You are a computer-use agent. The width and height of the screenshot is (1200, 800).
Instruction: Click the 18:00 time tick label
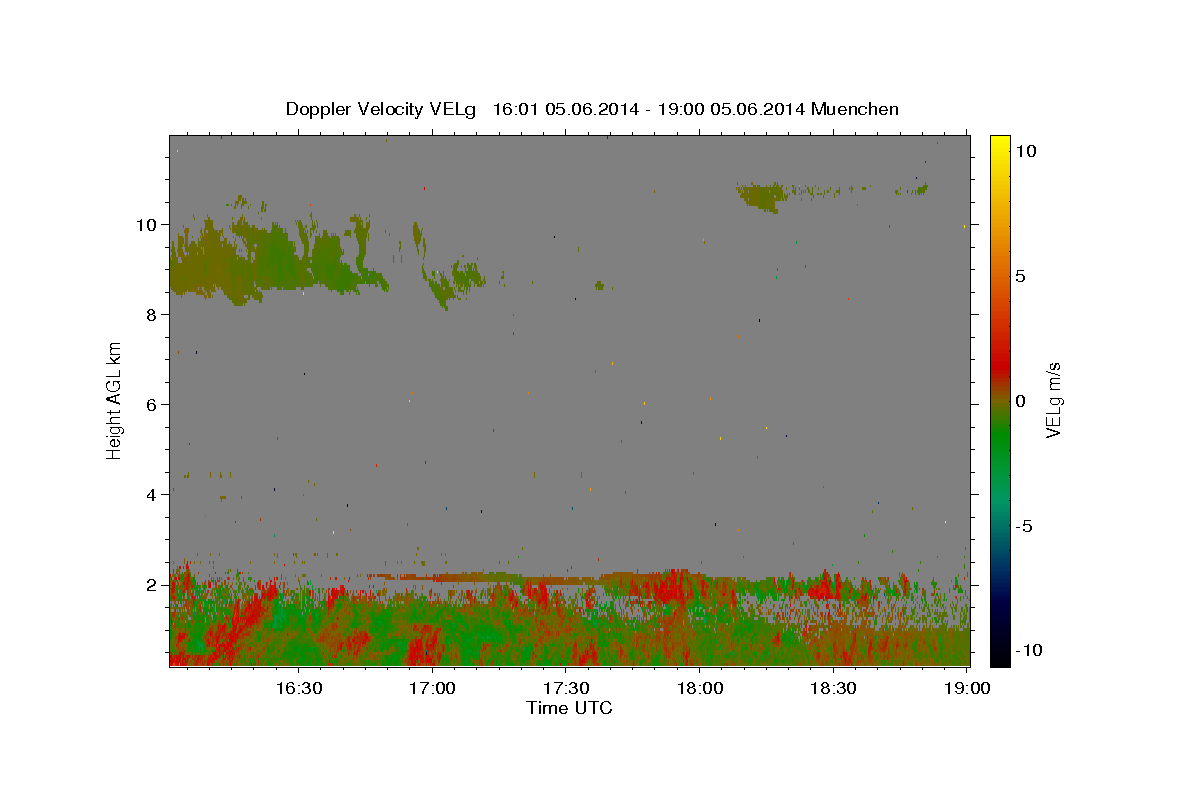pos(700,689)
